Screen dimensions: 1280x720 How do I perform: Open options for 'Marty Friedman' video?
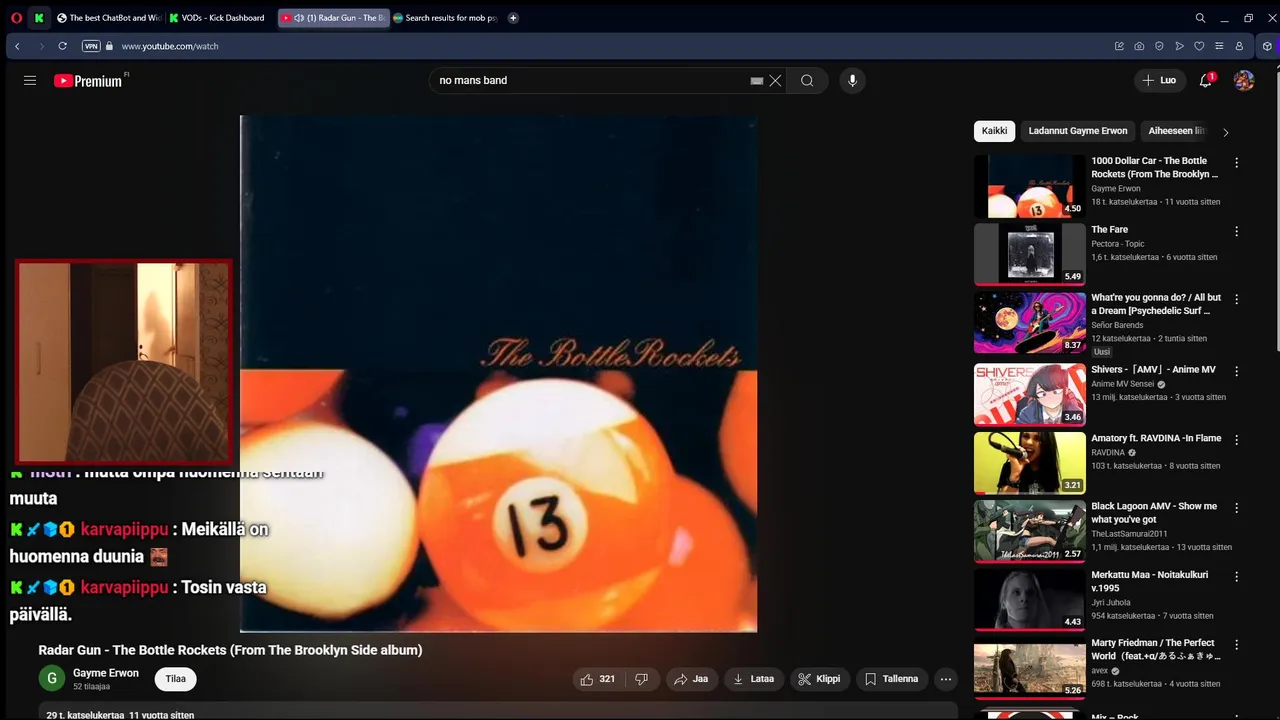[1236, 645]
